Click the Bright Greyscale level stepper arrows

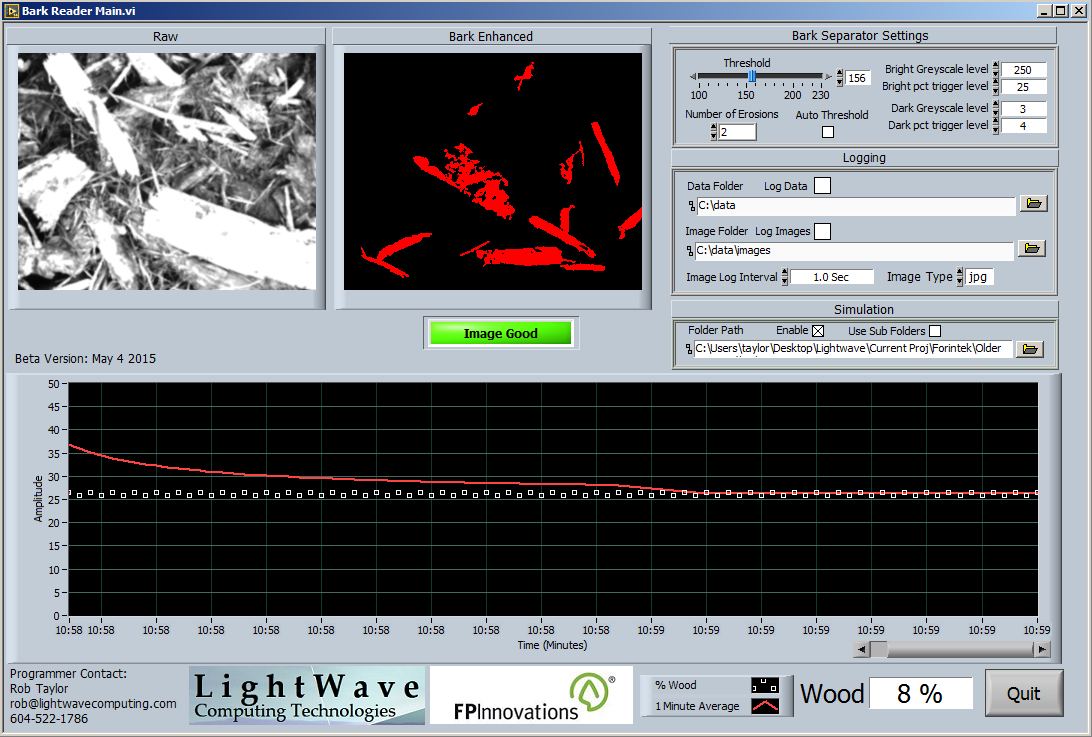click(996, 69)
